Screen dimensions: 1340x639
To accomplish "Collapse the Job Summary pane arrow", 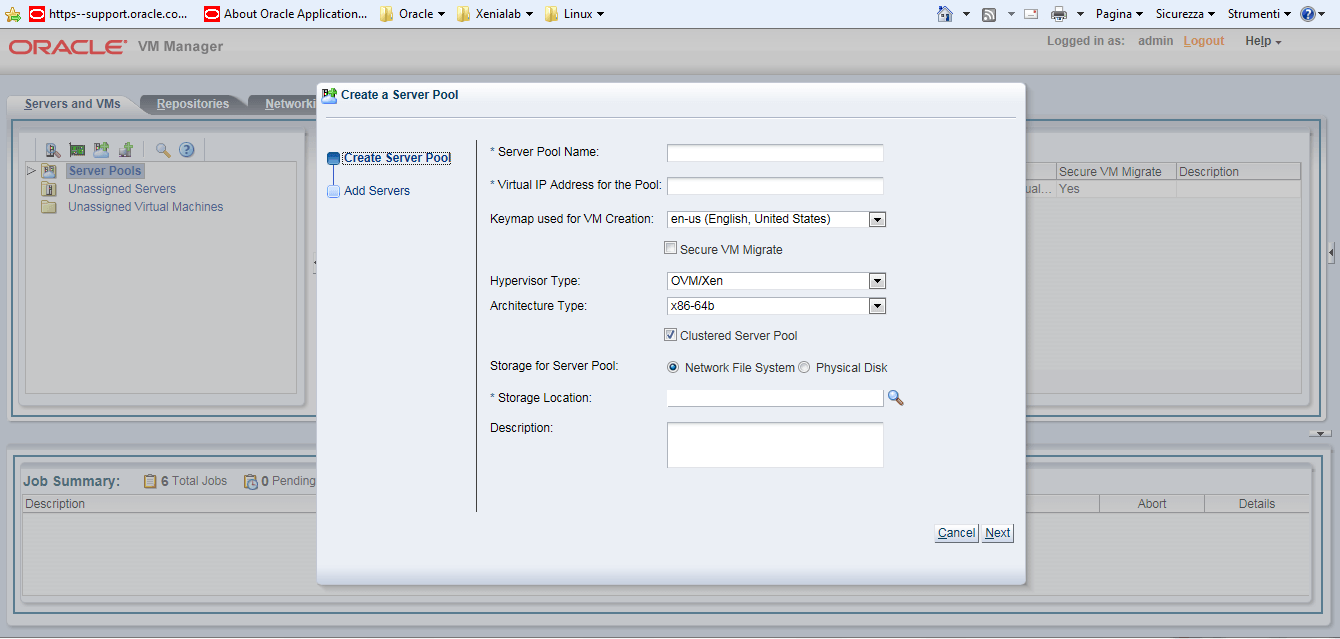I will tap(1320, 433).
